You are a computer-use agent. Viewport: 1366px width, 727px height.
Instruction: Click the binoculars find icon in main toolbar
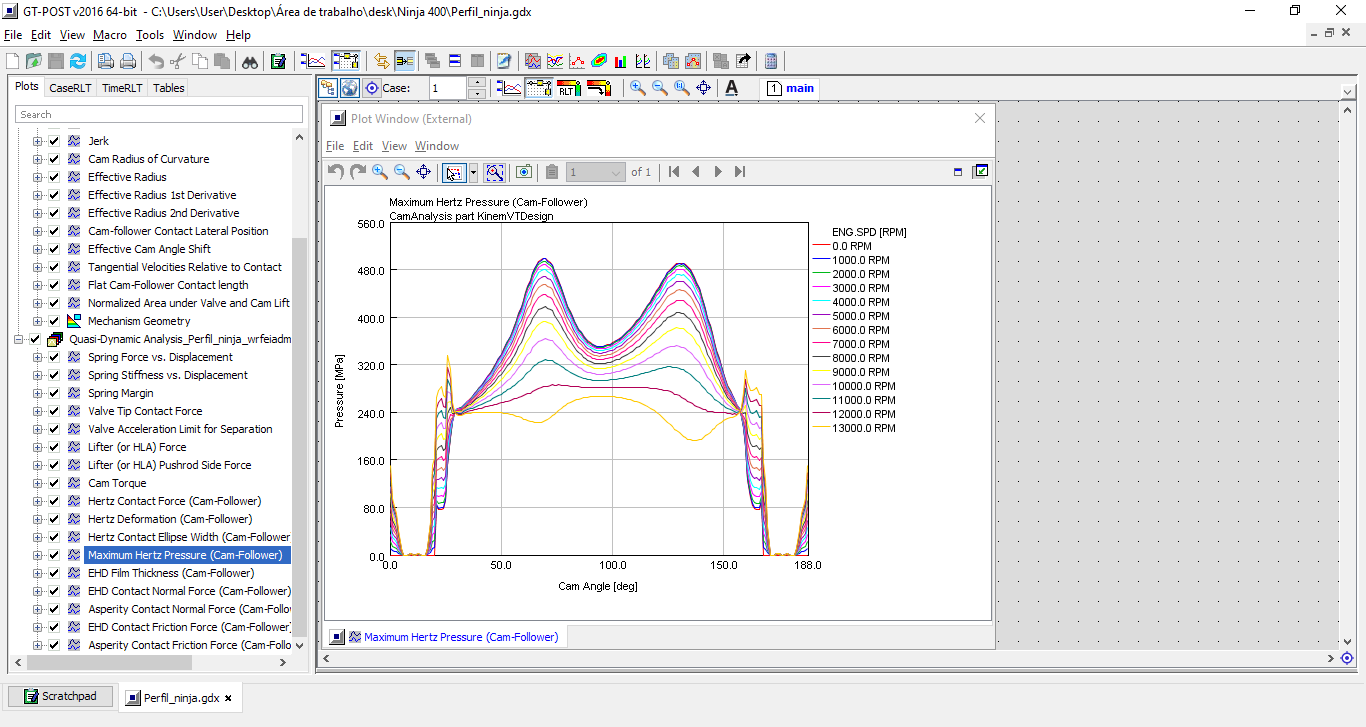click(250, 61)
